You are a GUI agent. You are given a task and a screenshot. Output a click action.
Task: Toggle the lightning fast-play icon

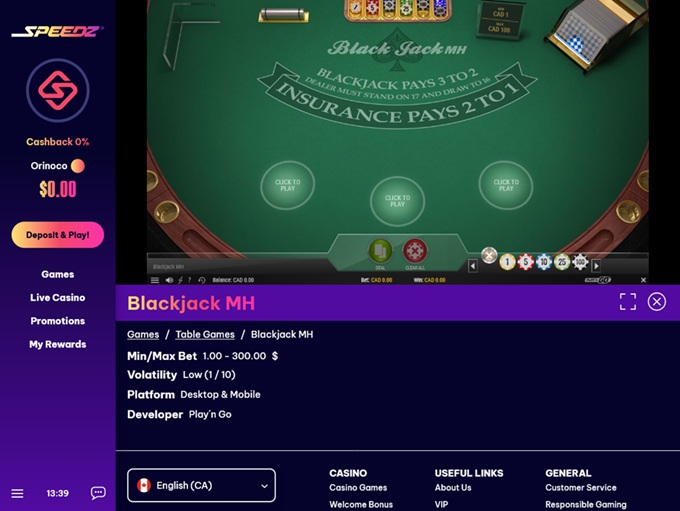coord(180,280)
